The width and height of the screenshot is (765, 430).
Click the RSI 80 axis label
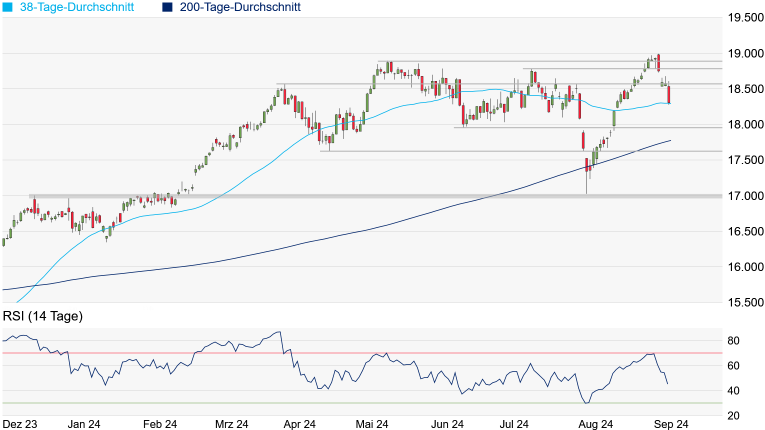[x=734, y=341]
